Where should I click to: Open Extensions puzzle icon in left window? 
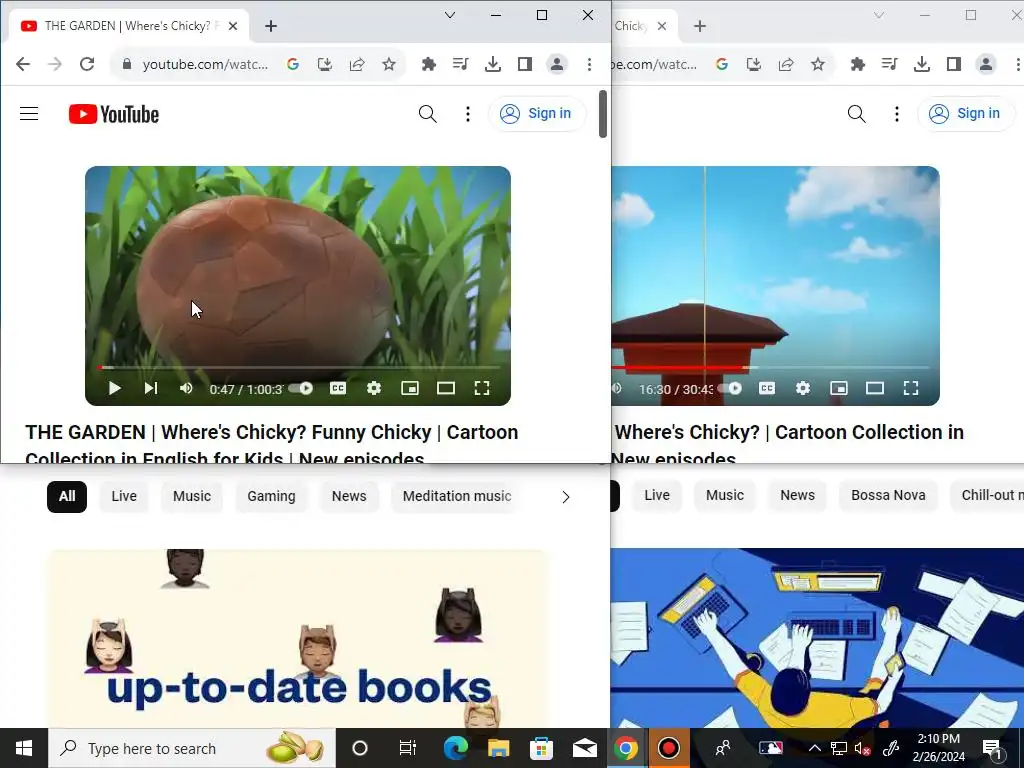pyautogui.click(x=429, y=64)
